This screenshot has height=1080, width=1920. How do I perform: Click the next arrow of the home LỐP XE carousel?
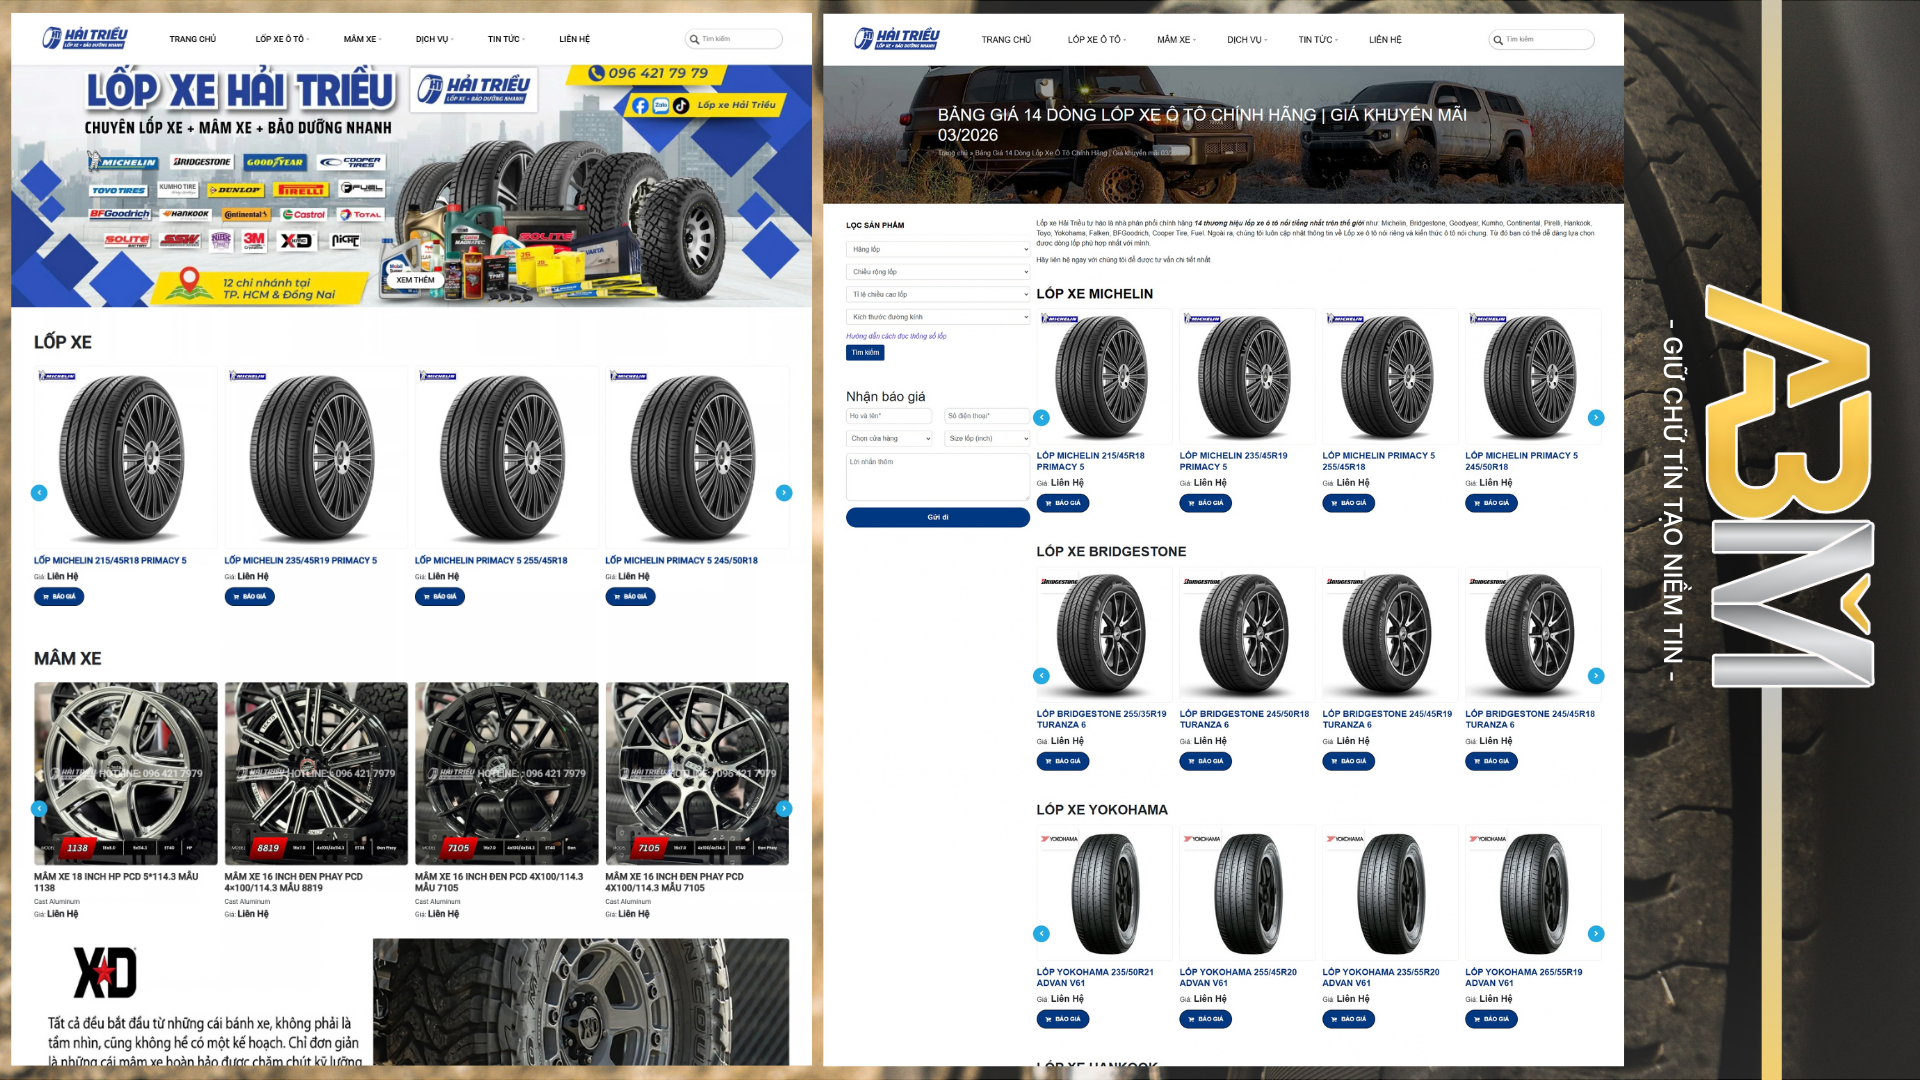784,493
